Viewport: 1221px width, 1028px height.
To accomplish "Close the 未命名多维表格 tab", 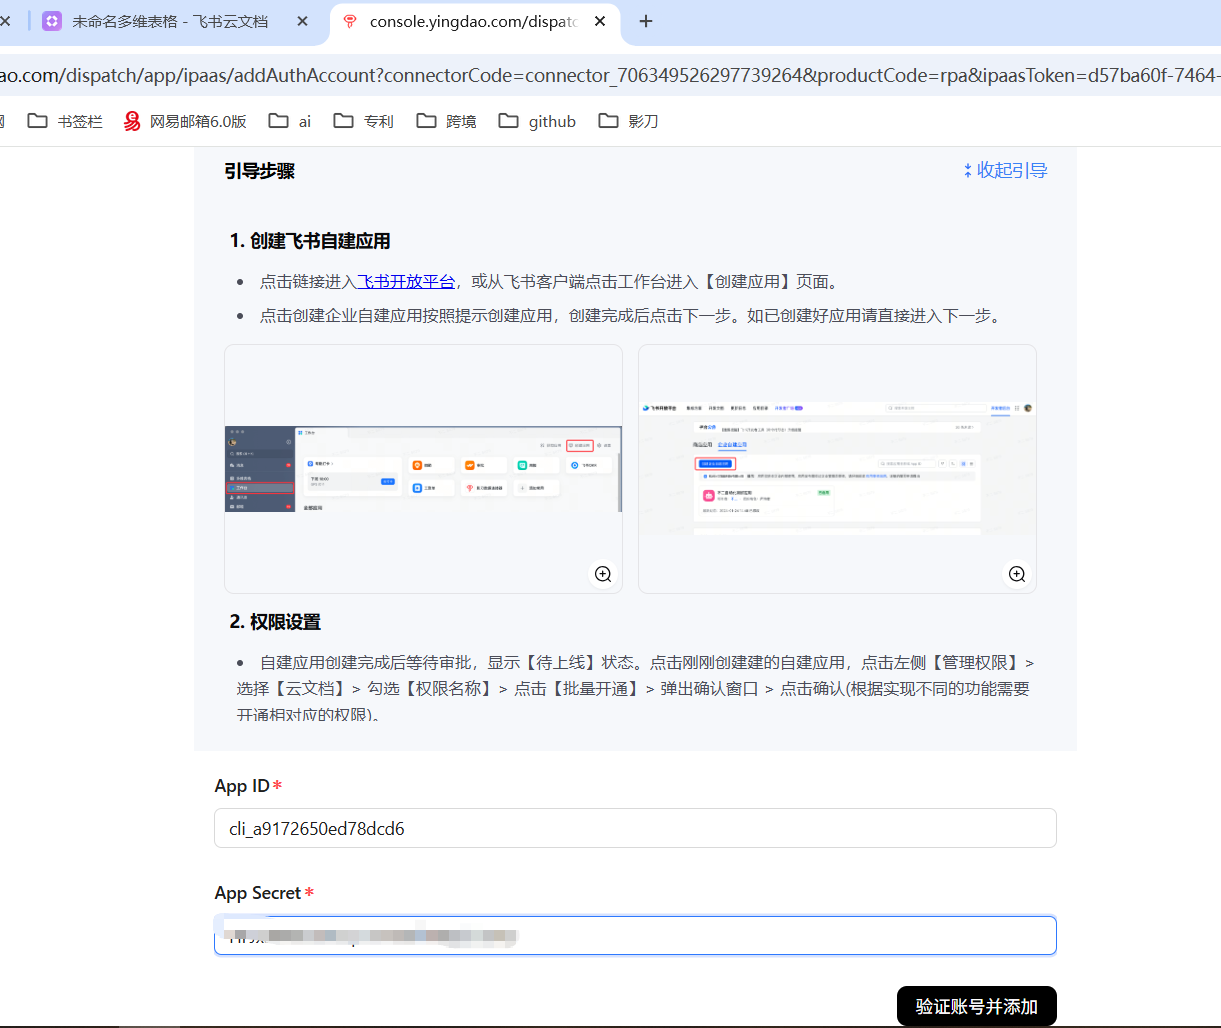I will pos(303,21).
